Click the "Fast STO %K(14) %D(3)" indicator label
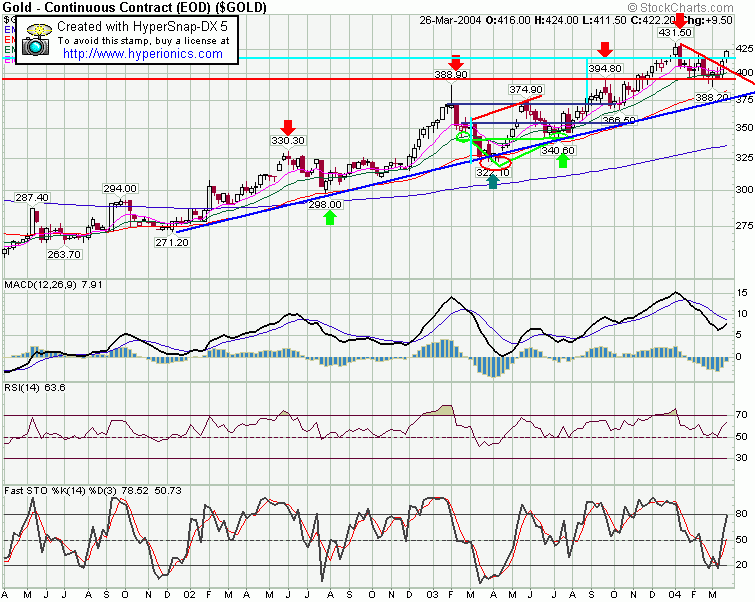 coord(60,490)
